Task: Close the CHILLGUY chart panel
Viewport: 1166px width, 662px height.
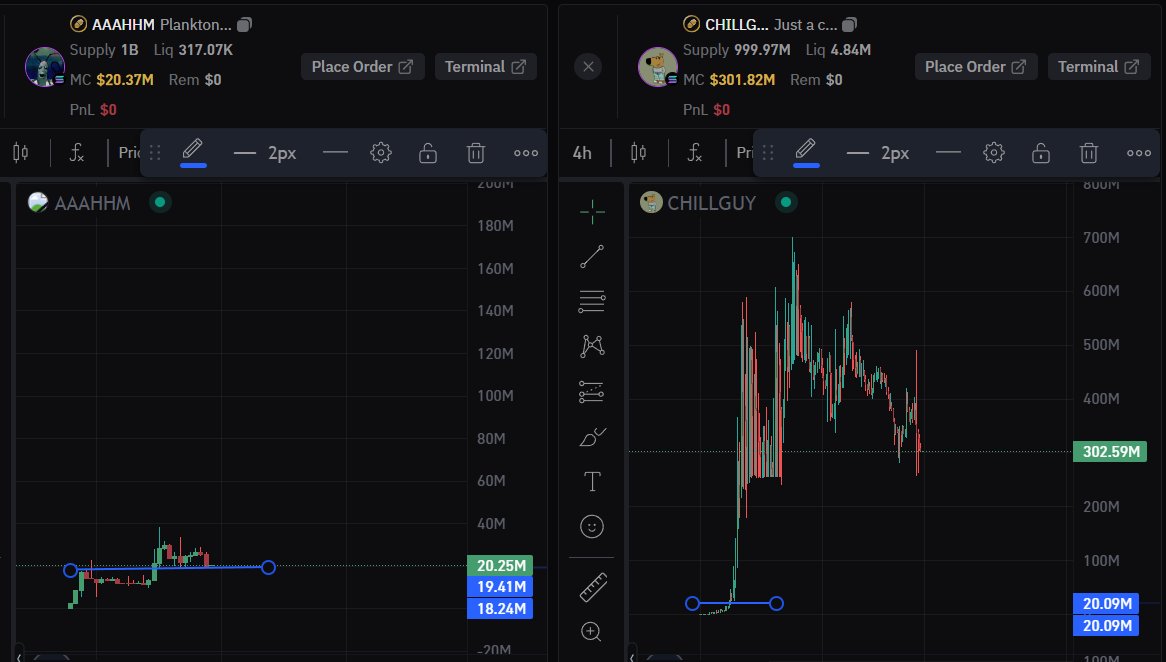Action: (x=588, y=67)
